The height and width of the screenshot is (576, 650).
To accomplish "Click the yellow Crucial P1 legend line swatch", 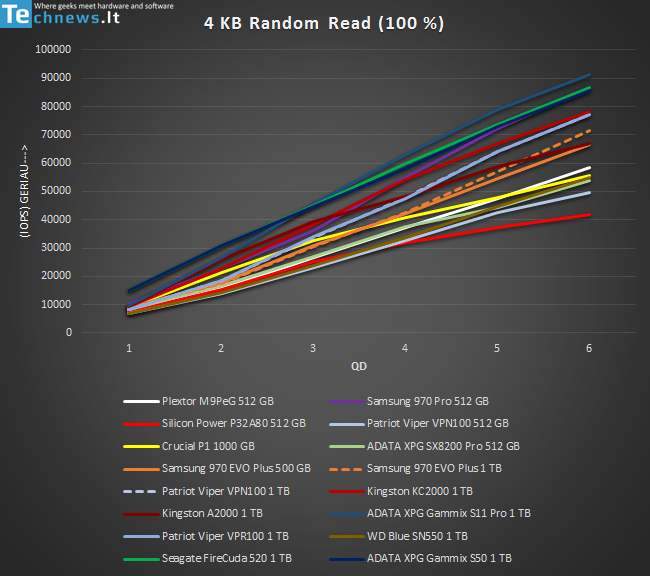I will click(x=141, y=447).
